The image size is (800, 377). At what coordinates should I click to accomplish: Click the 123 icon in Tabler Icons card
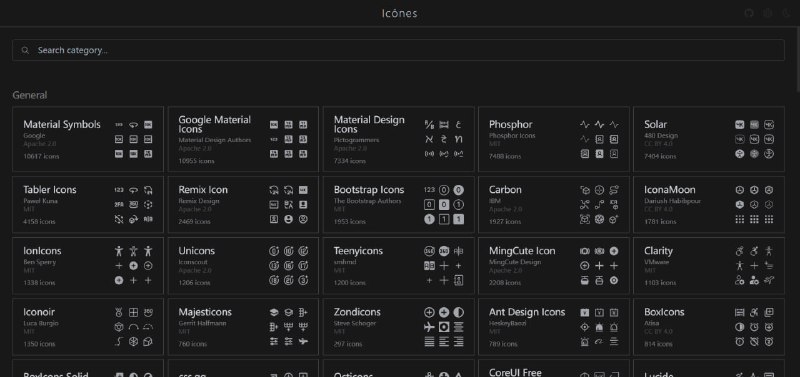coord(119,190)
